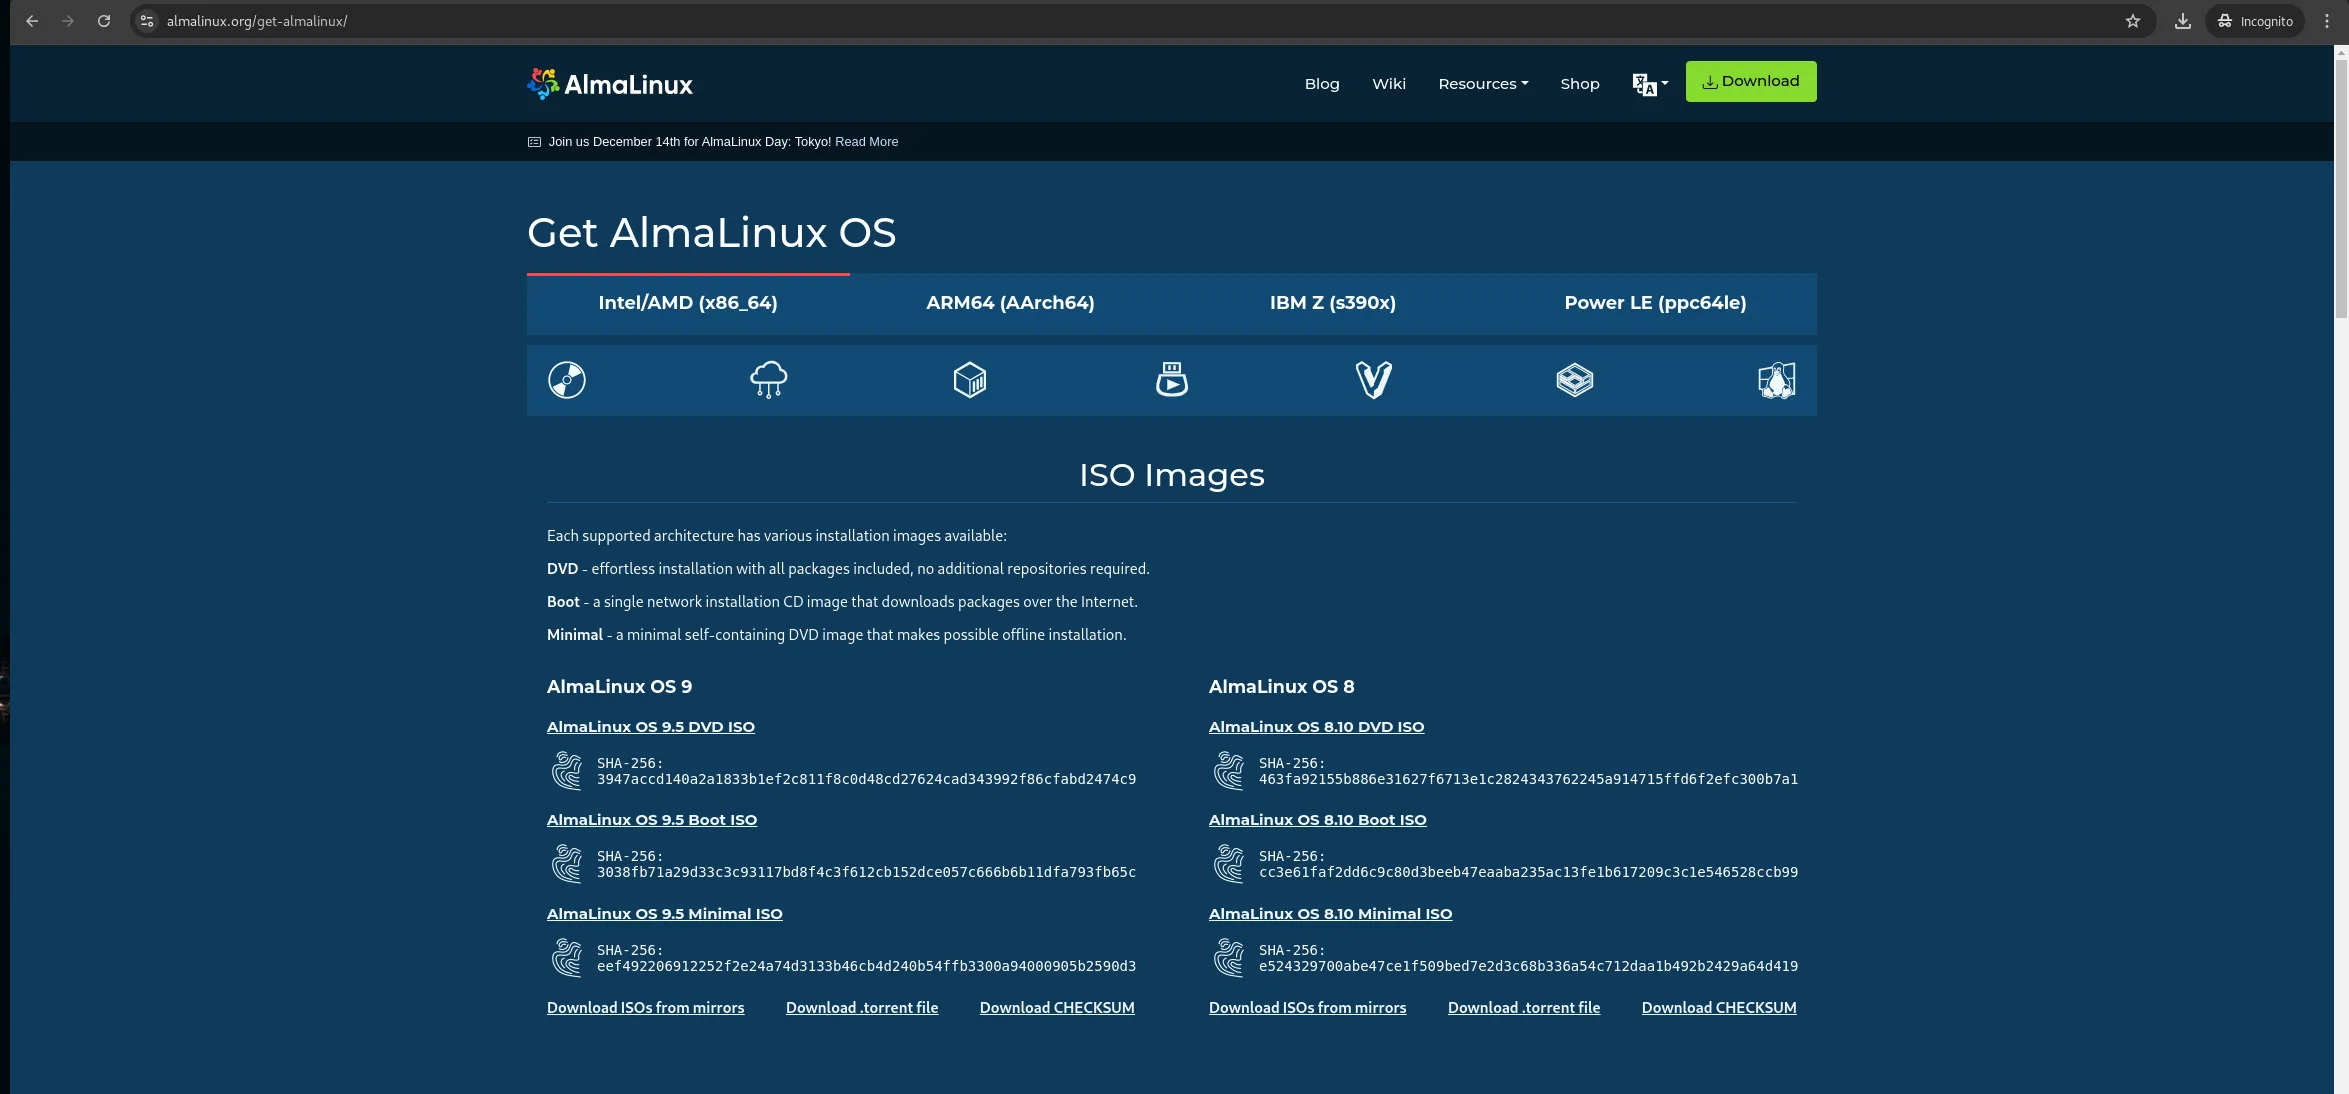2349x1094 pixels.
Task: Click the 'AlmaLinux OS 8' section heading
Action: [x=1281, y=687]
